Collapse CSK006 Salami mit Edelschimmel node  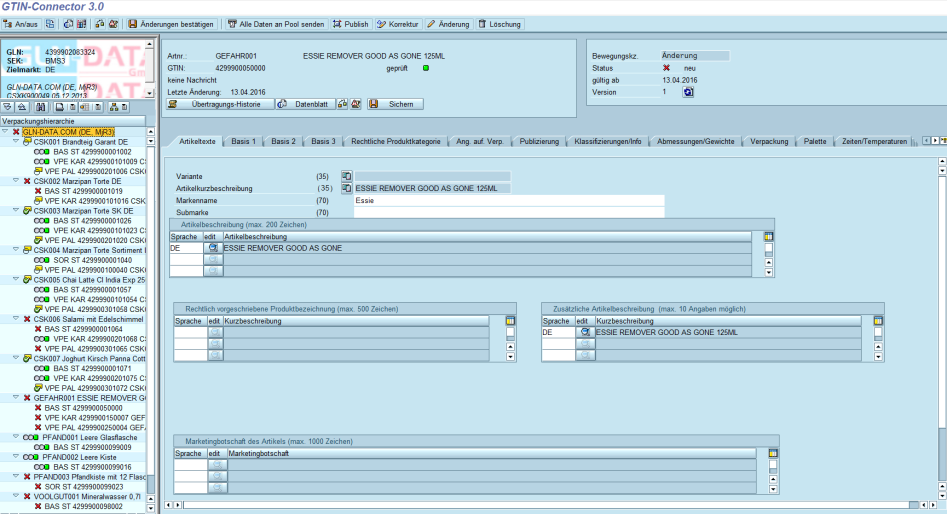tap(16, 318)
